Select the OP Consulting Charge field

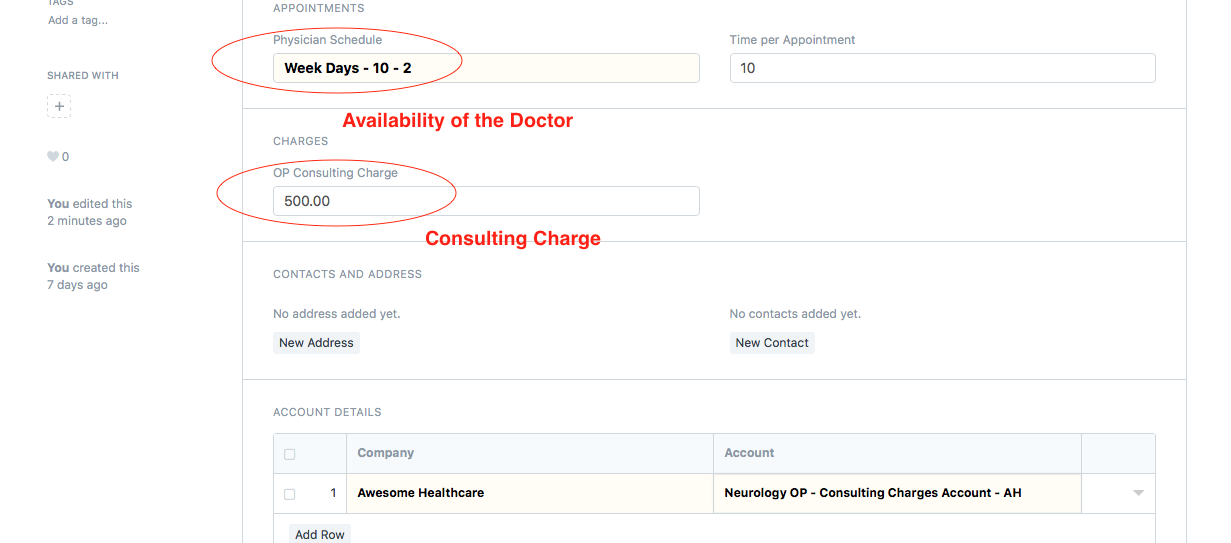[486, 201]
